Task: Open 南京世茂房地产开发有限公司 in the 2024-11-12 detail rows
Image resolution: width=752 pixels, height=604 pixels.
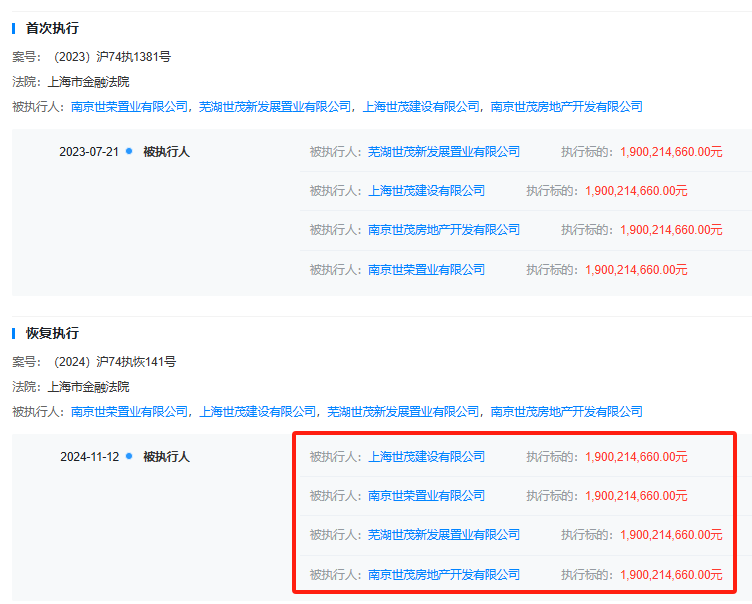Action: tap(444, 574)
